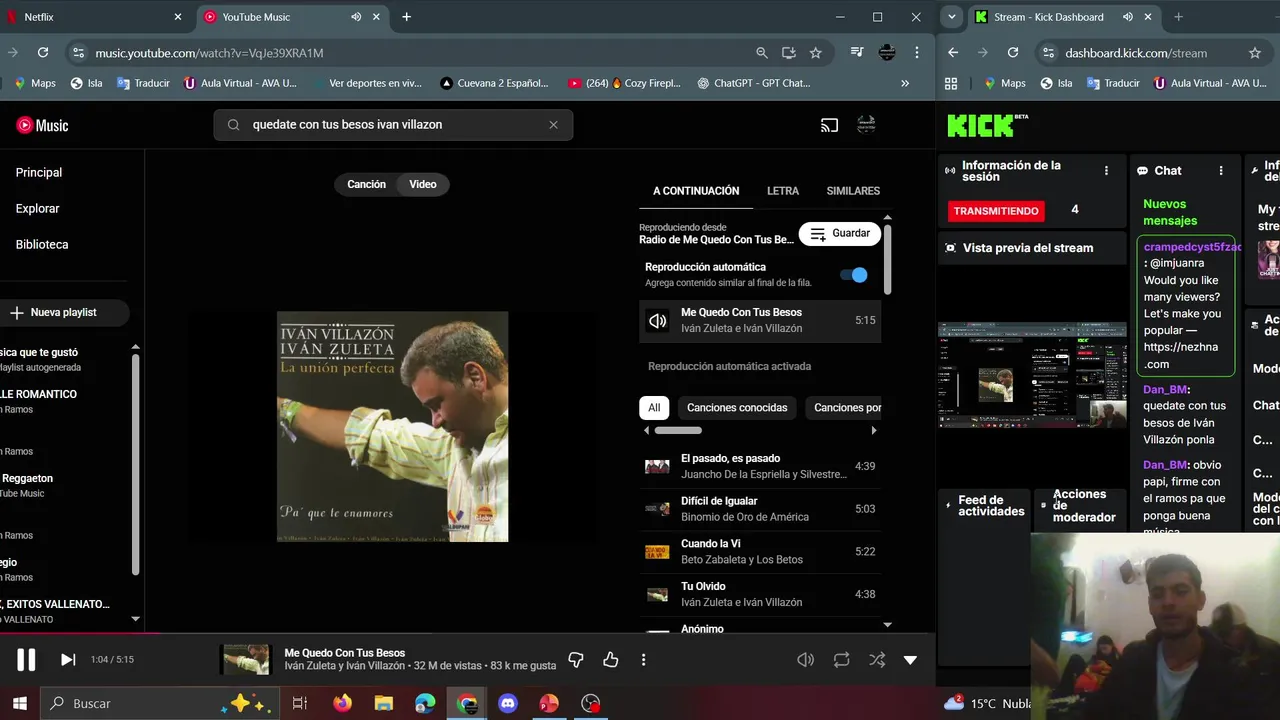Open more options for playing song
The width and height of the screenshot is (1280, 720).
(643, 659)
